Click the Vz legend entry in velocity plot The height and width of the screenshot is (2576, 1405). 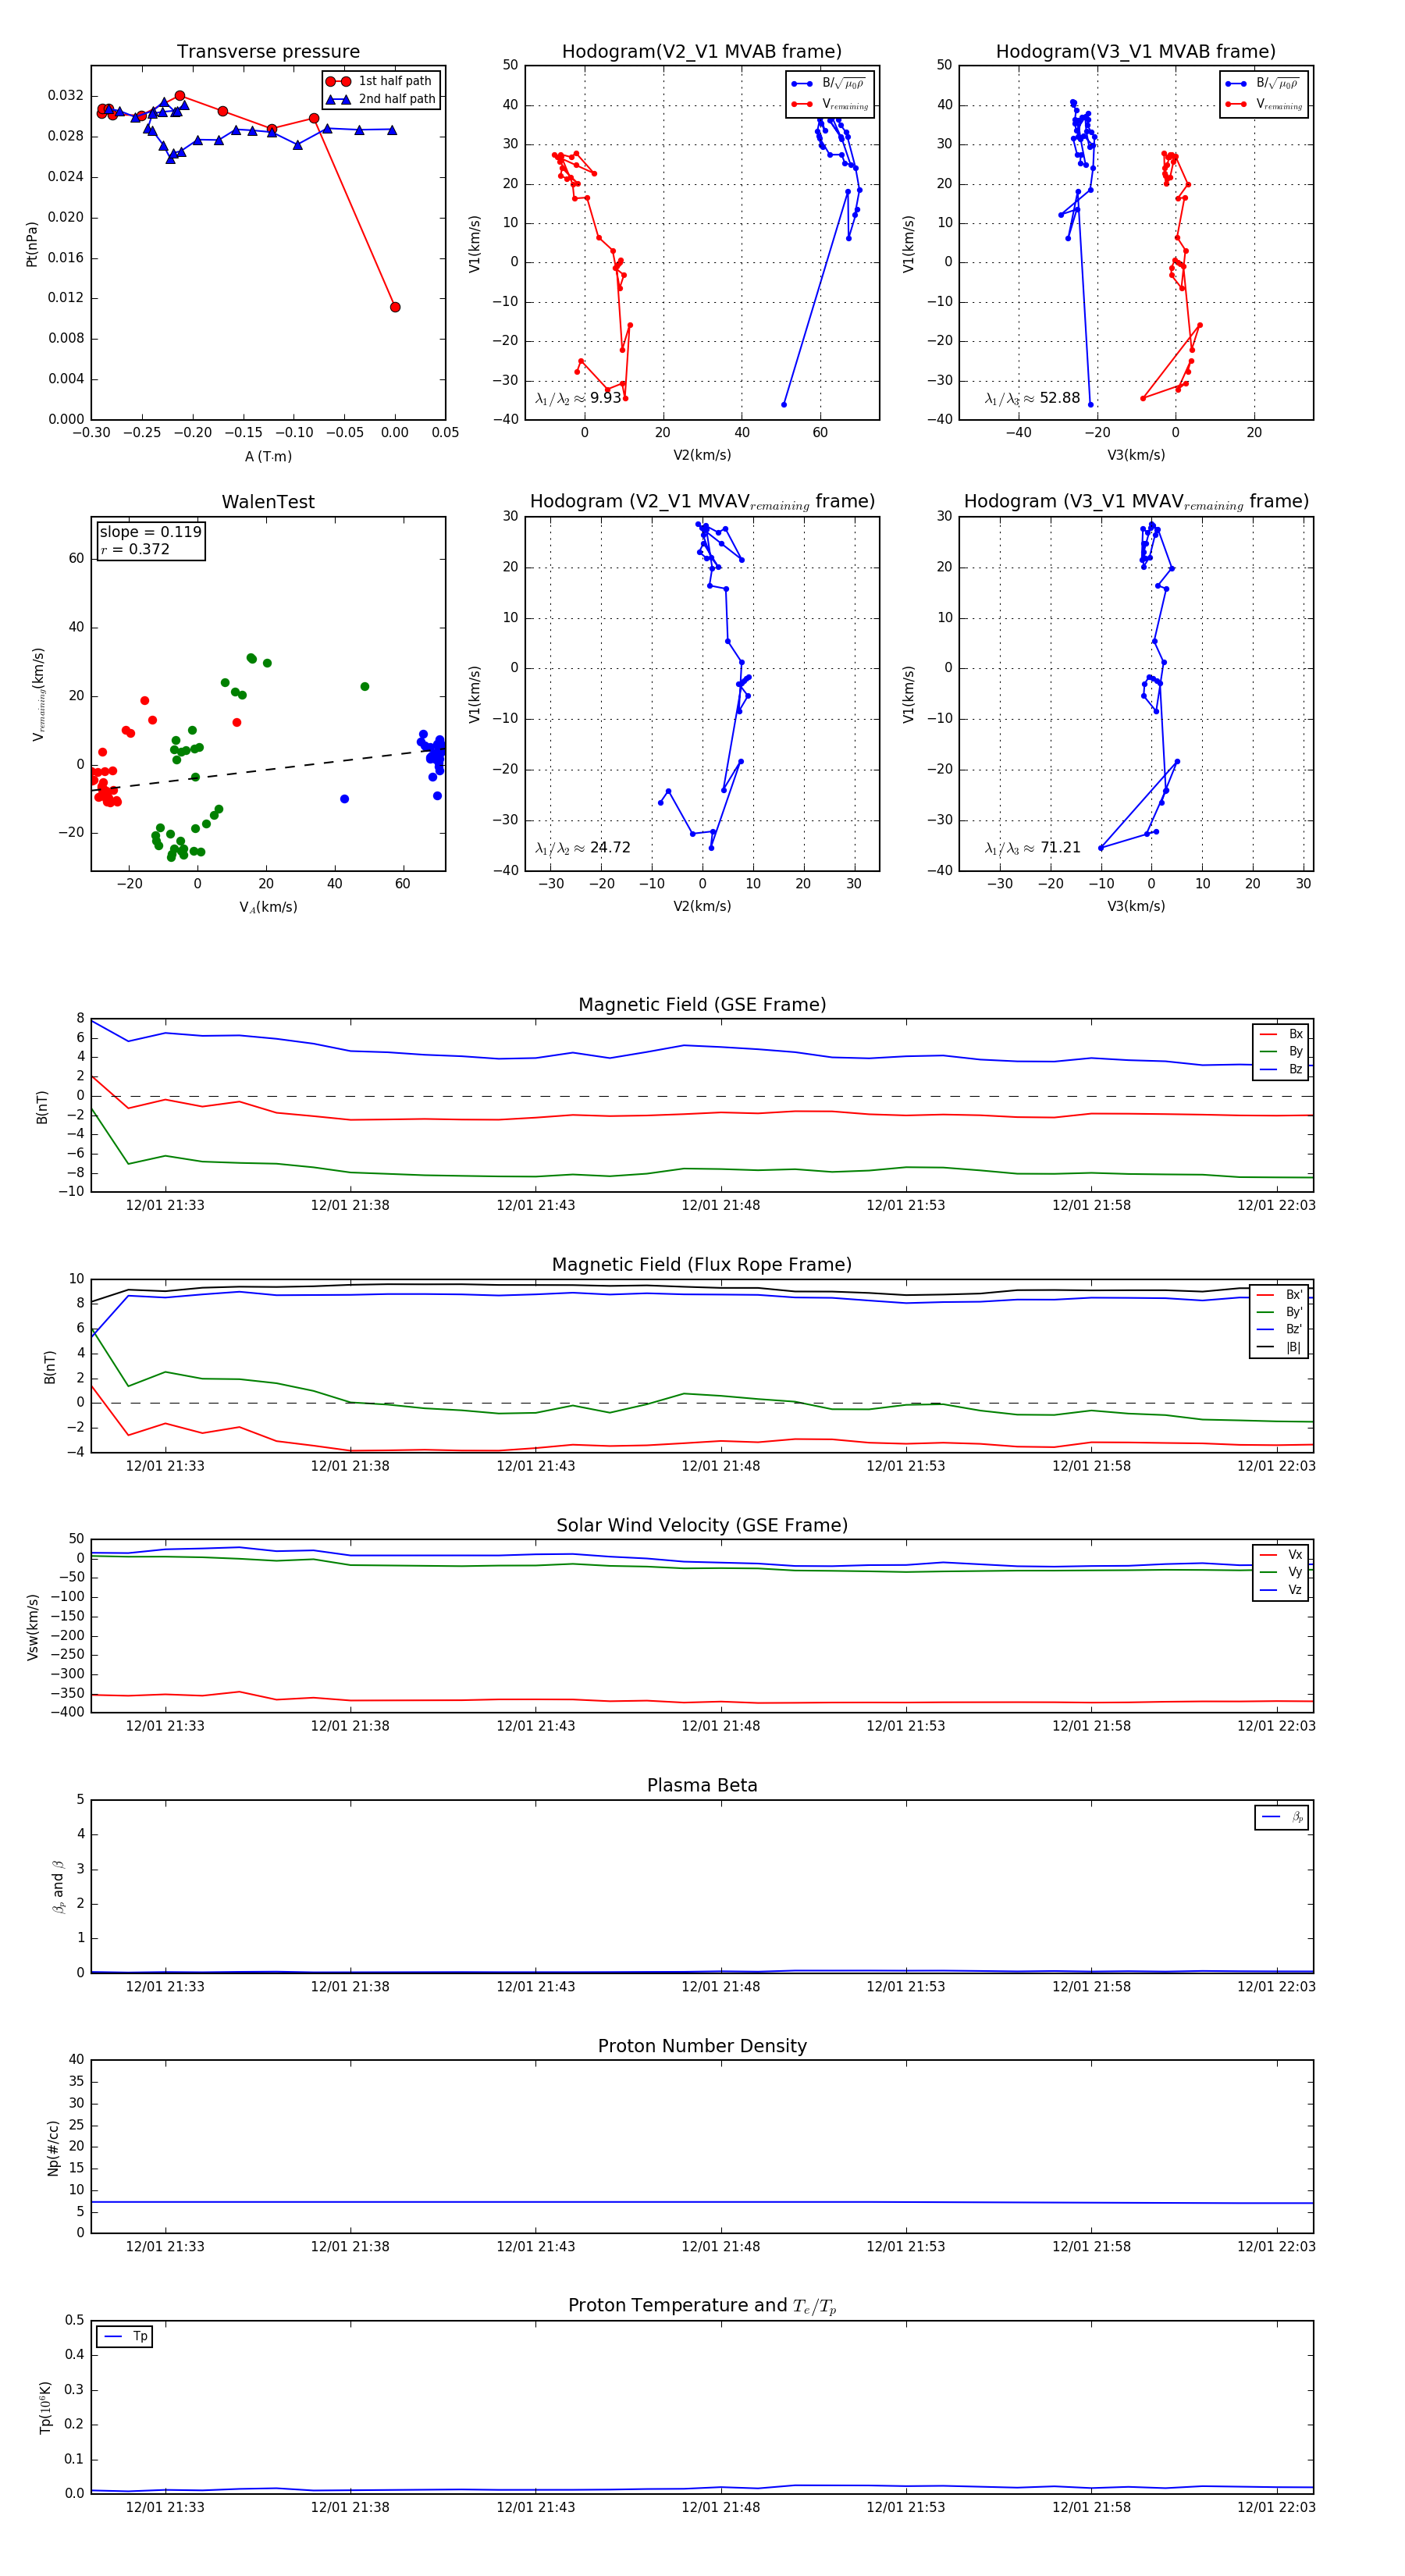(1281, 1590)
